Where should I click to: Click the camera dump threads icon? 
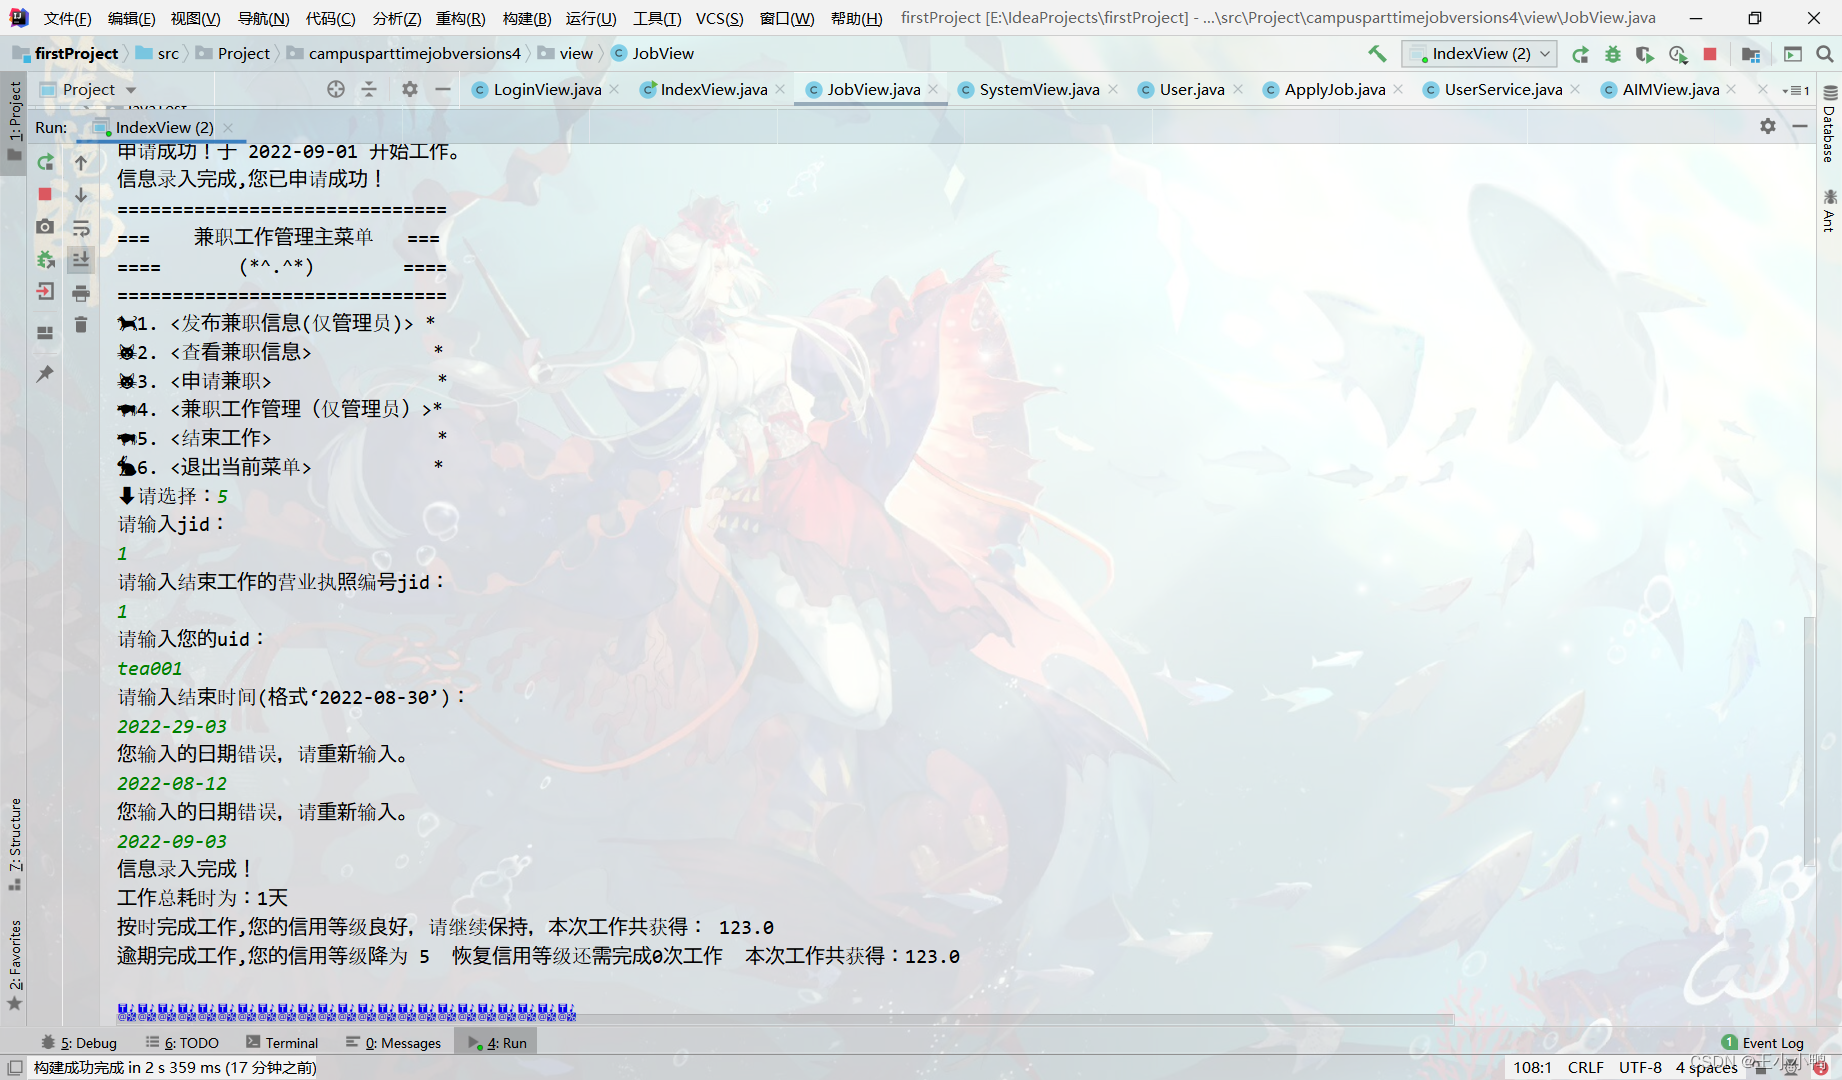coord(45,227)
